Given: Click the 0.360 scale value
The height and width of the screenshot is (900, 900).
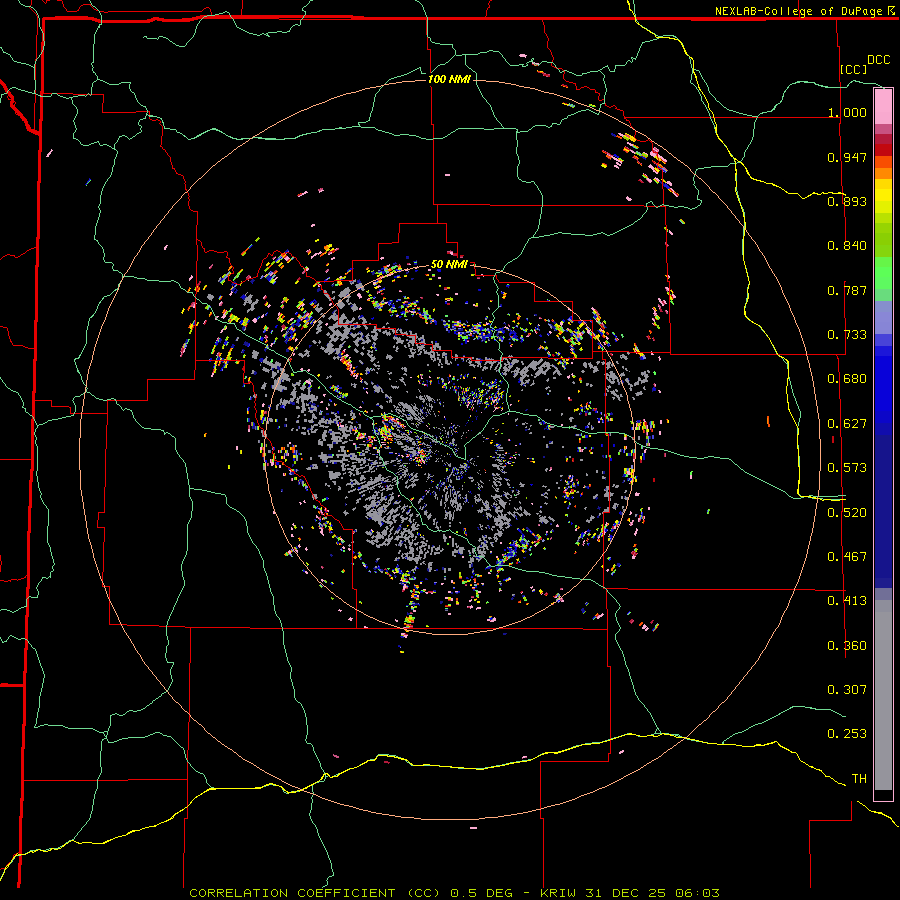Looking at the screenshot, I should tap(847, 646).
